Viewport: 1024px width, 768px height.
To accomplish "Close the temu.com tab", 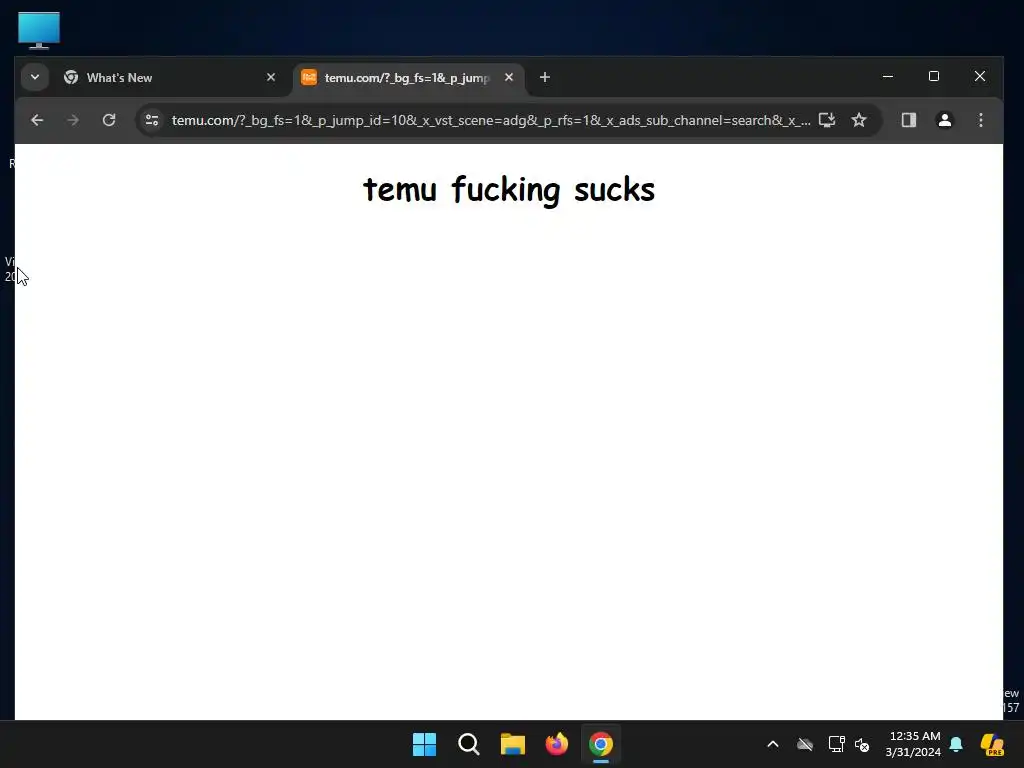I will click(509, 77).
